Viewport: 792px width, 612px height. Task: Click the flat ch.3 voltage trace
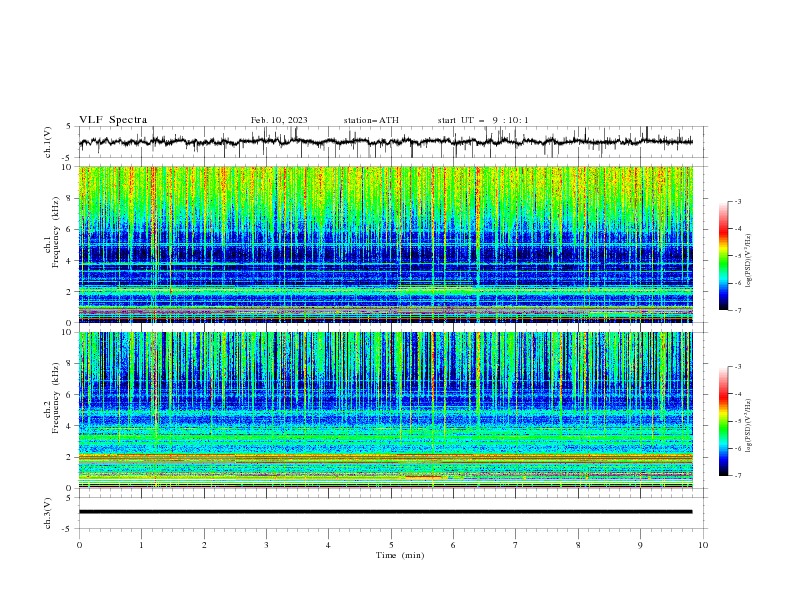[386, 512]
